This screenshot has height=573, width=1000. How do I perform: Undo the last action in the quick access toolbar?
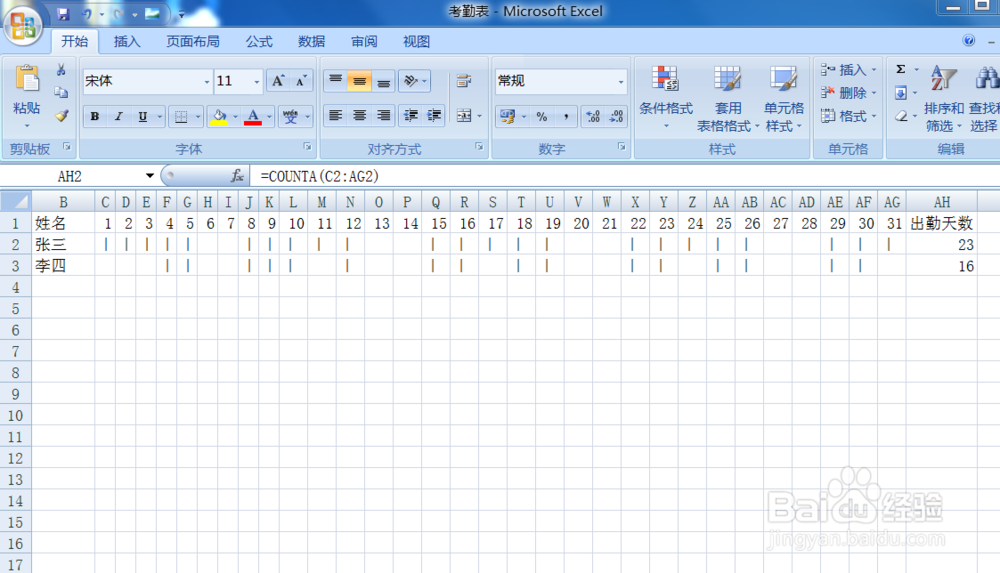click(86, 13)
